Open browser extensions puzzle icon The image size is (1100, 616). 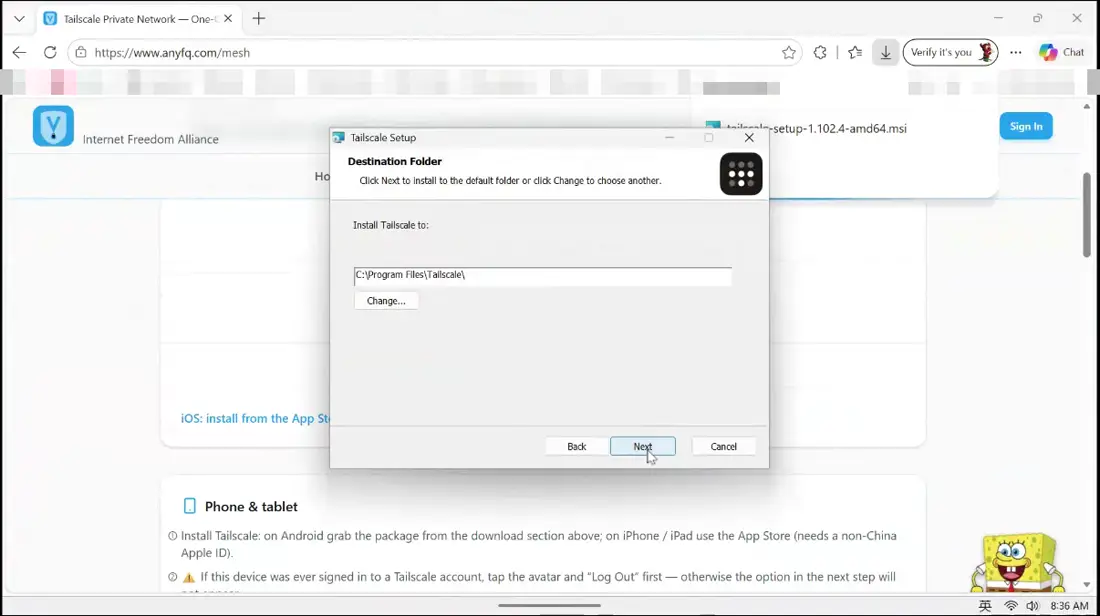[819, 53]
